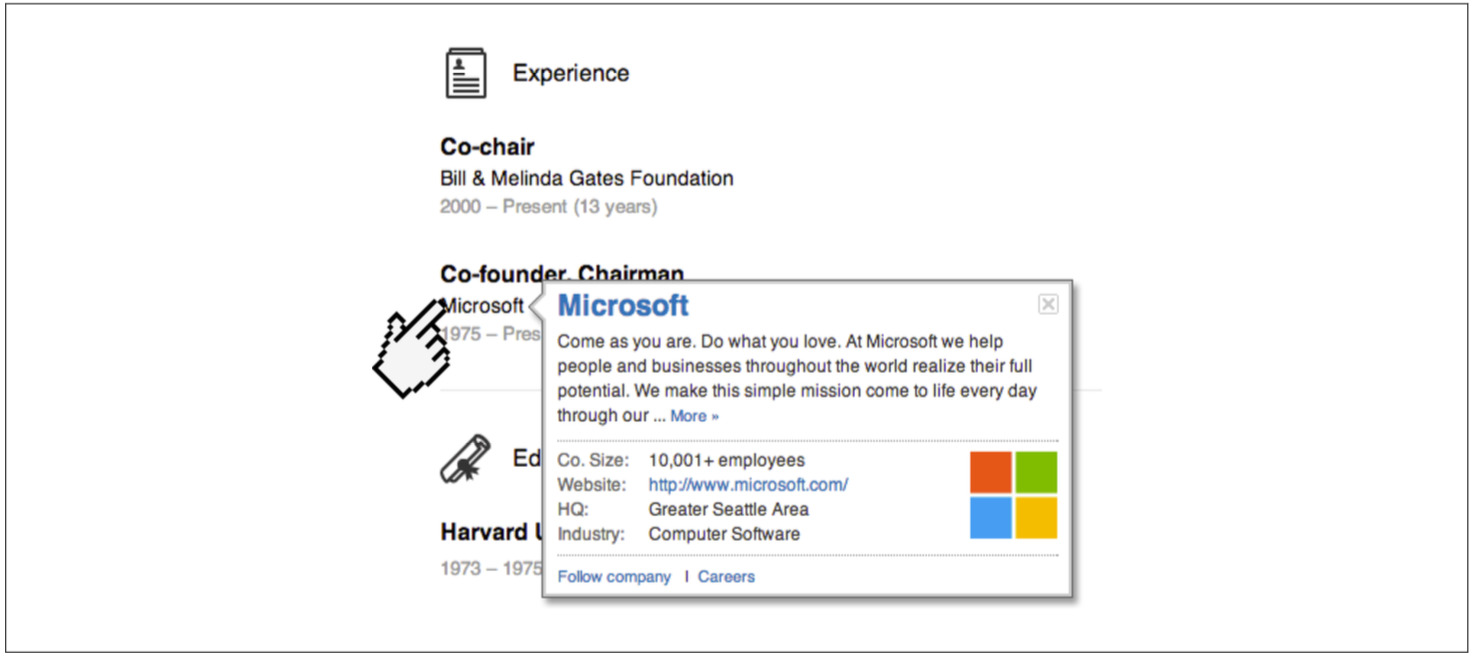
Task: Close the Microsoft popup with X
Action: (1048, 304)
